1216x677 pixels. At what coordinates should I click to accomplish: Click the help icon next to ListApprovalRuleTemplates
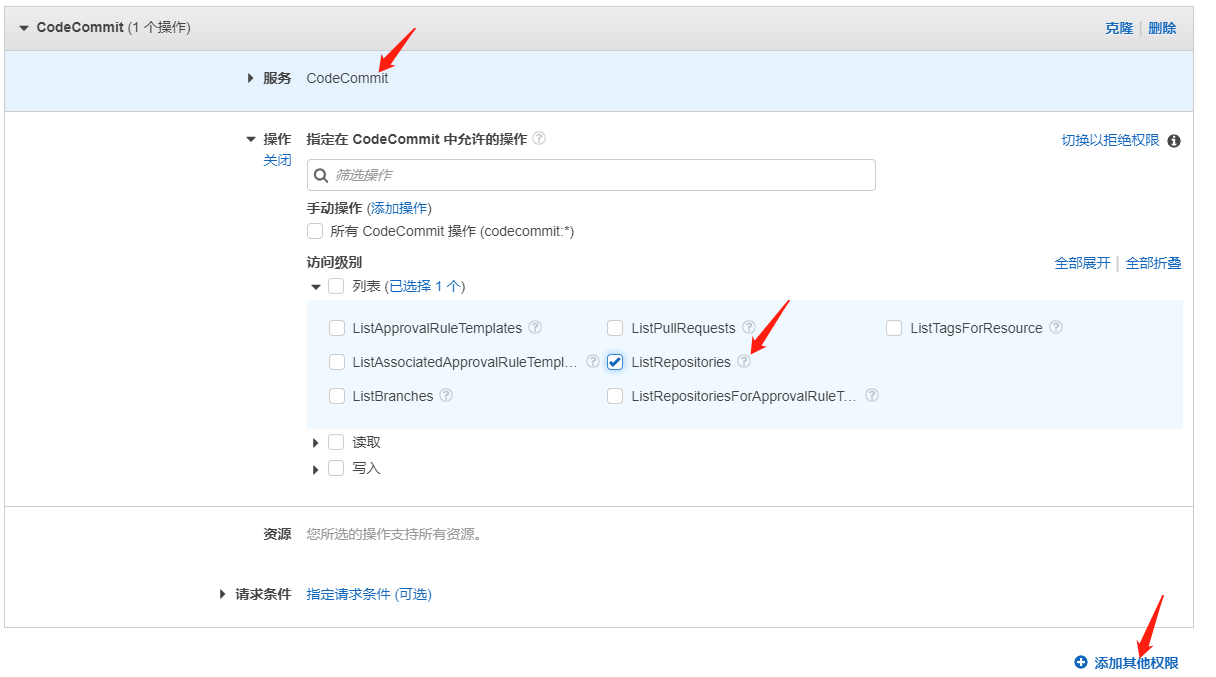(x=535, y=327)
